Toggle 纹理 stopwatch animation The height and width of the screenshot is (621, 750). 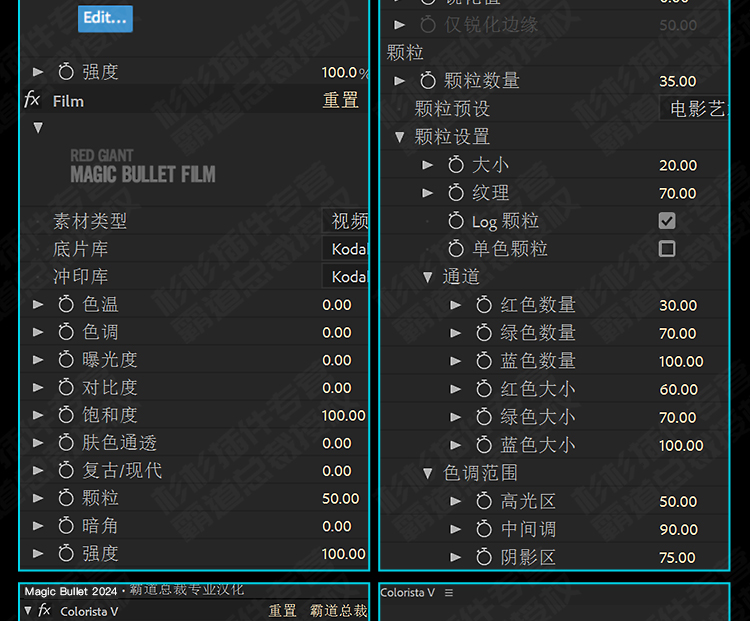456,193
